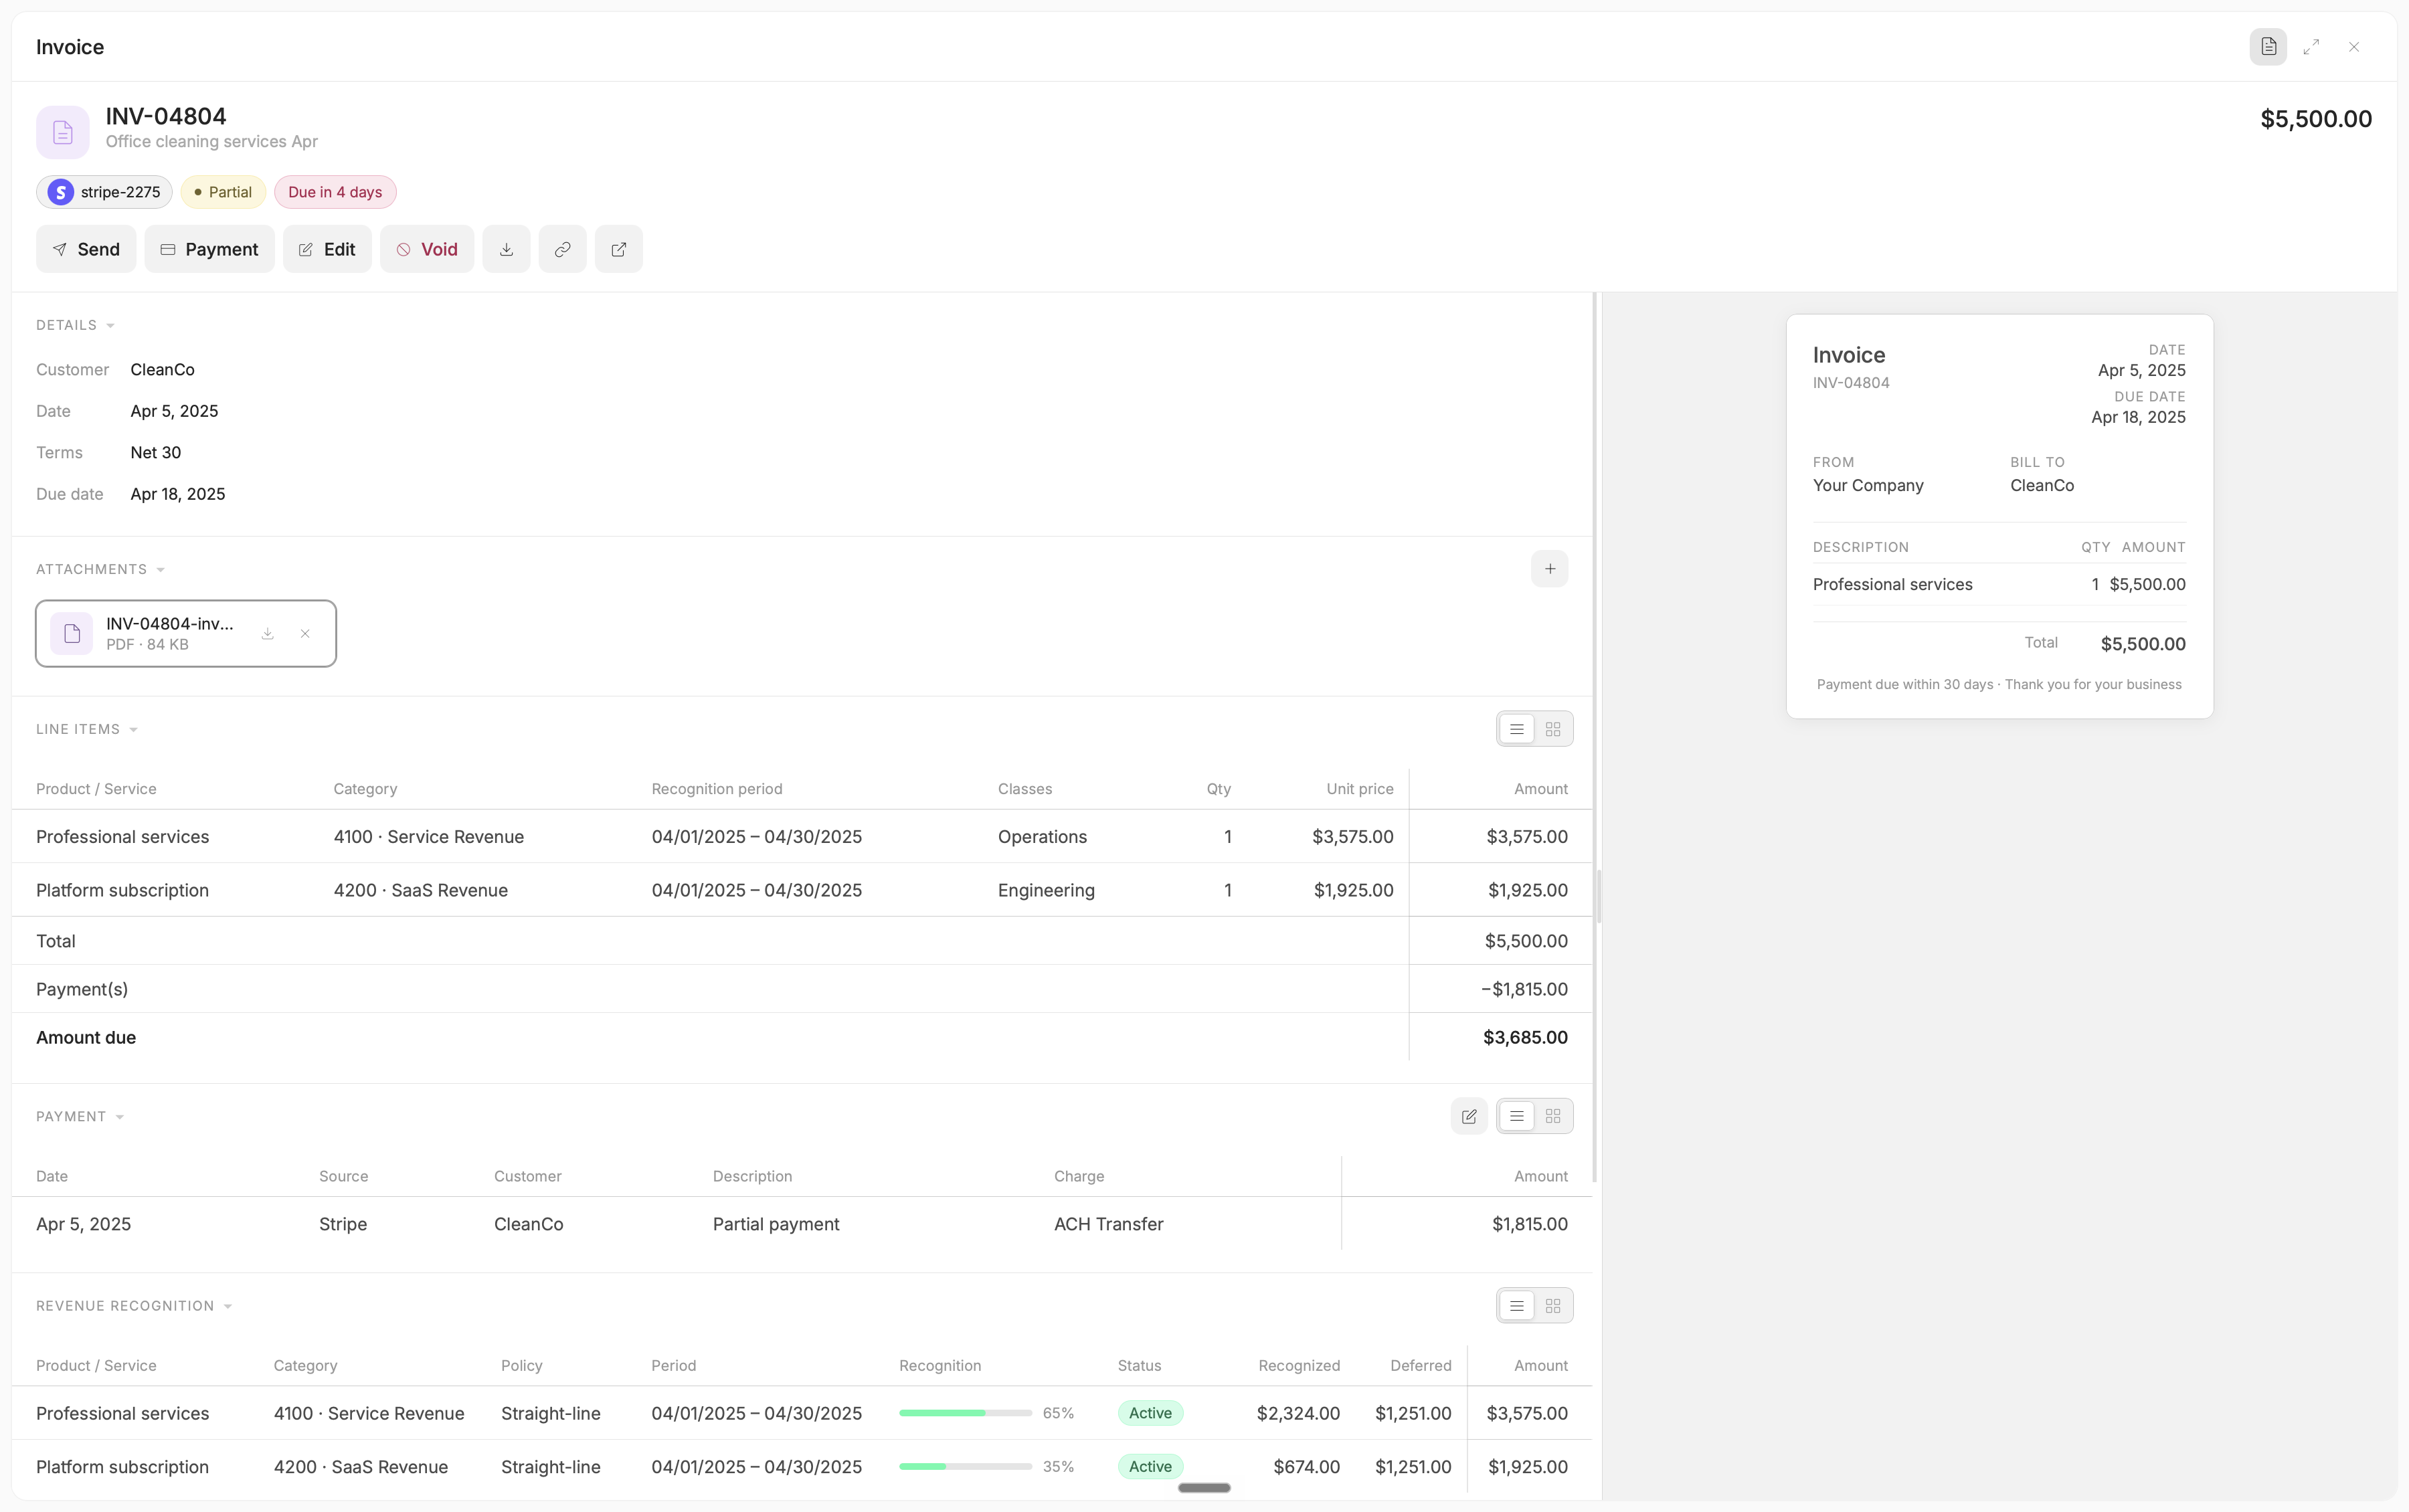Open invoice externally via arrow icon
Viewport: 2409px width, 1512px height.
[619, 249]
